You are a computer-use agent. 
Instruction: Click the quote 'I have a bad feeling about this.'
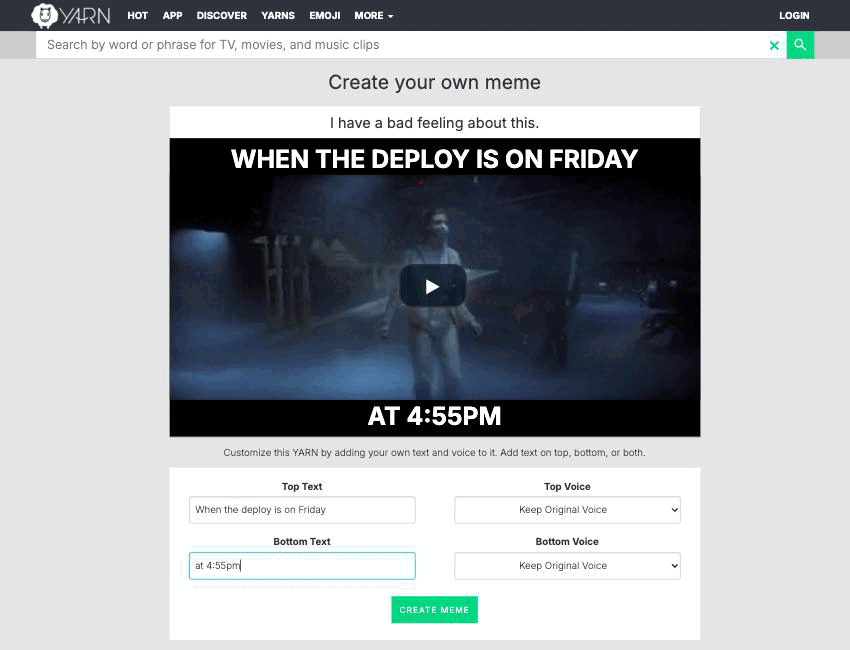point(434,123)
